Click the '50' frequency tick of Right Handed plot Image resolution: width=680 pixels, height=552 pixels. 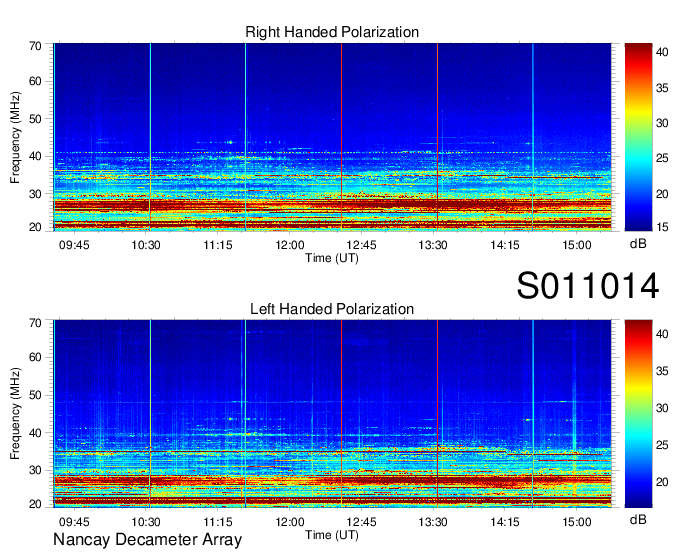(x=35, y=119)
